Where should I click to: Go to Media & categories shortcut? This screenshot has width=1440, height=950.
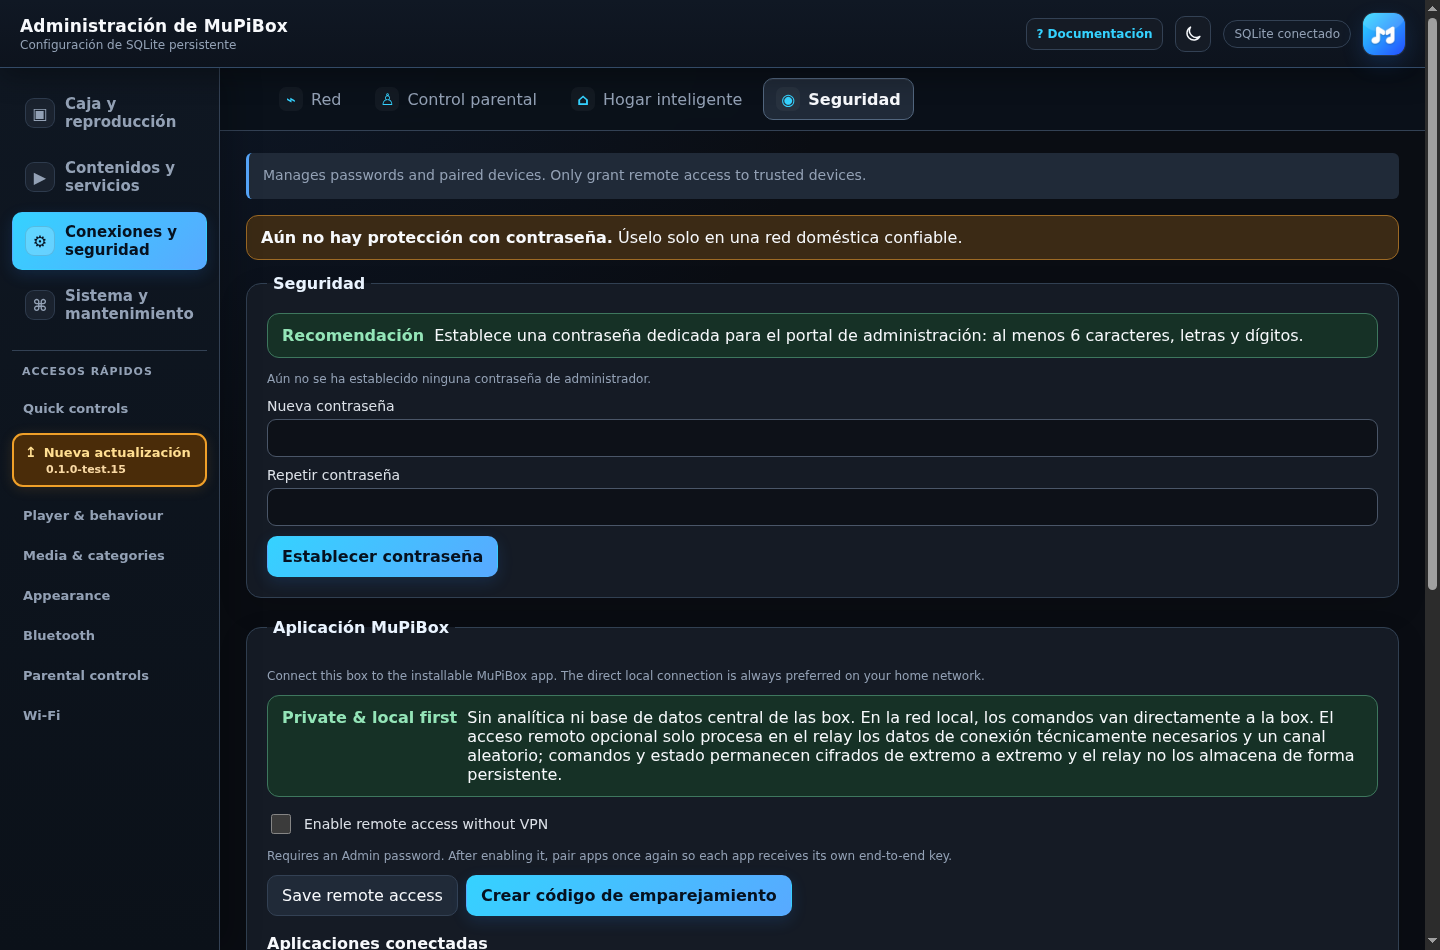[110, 556]
